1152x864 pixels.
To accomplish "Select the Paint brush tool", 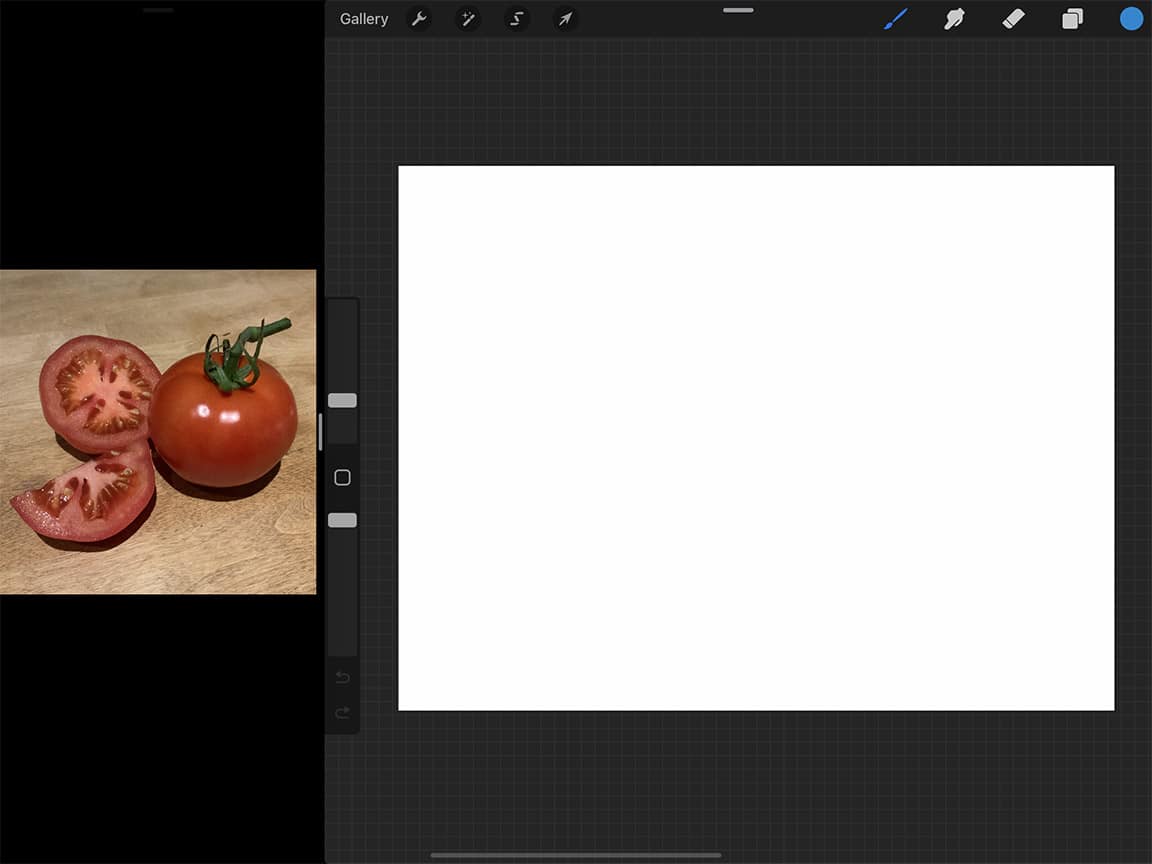I will point(895,18).
